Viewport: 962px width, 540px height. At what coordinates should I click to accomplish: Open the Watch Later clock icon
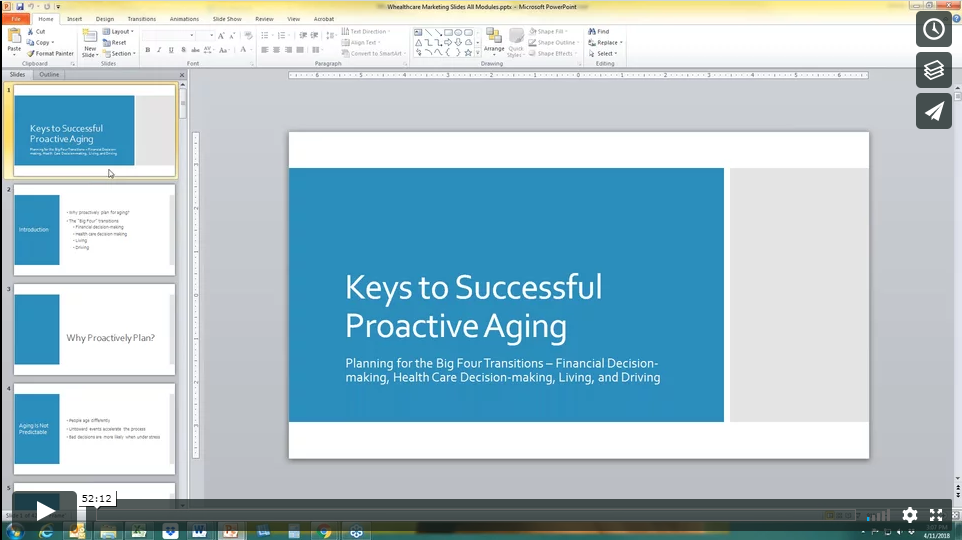pos(933,29)
